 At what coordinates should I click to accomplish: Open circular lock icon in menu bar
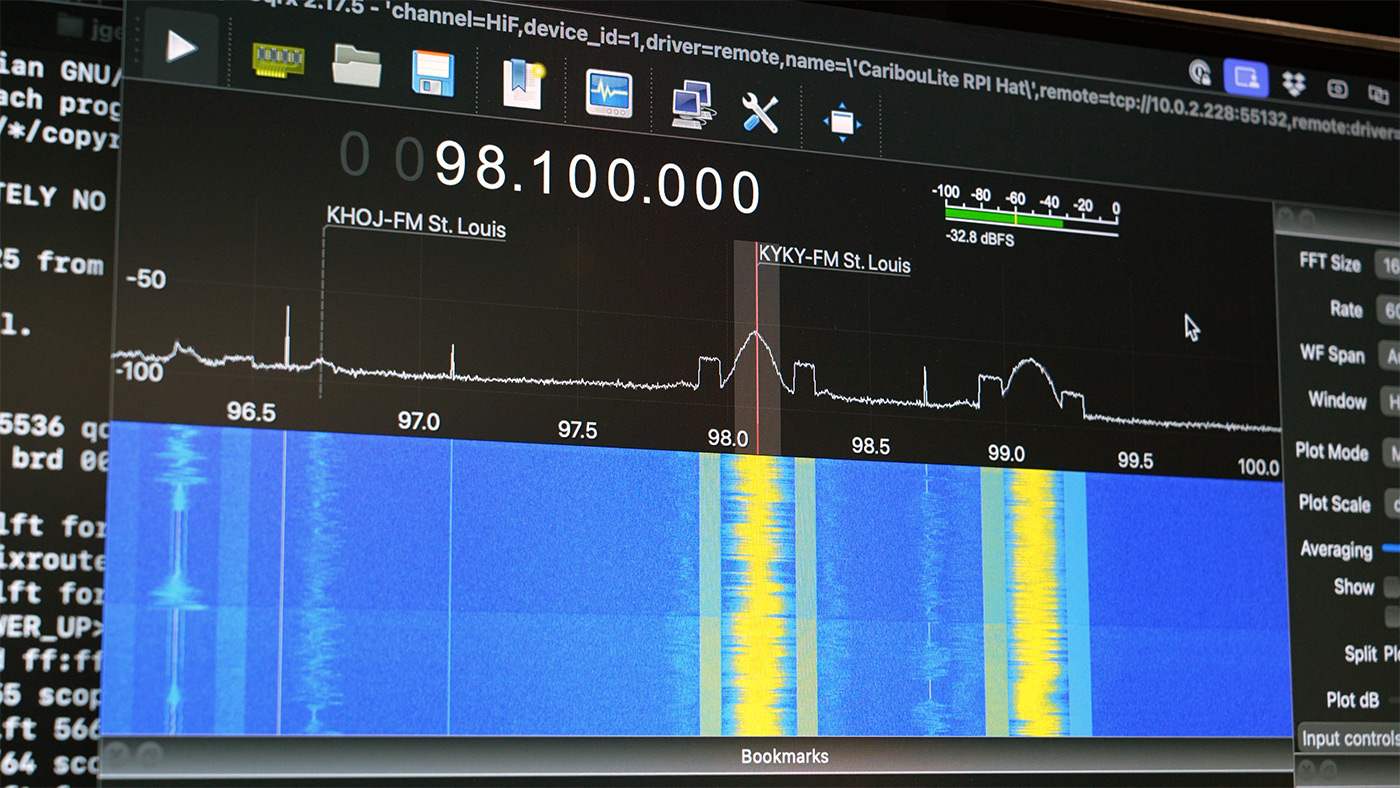click(1200, 71)
